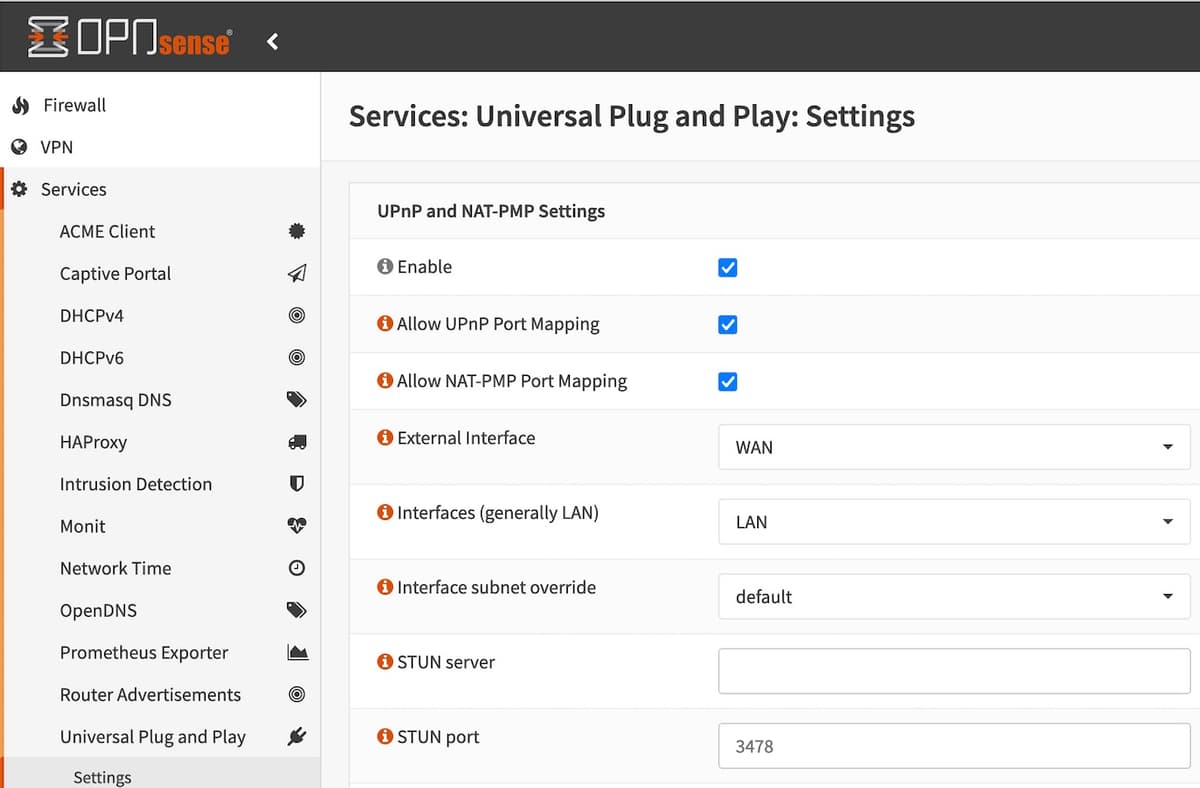
Task: Click the Network Time clock icon
Action: pos(296,567)
